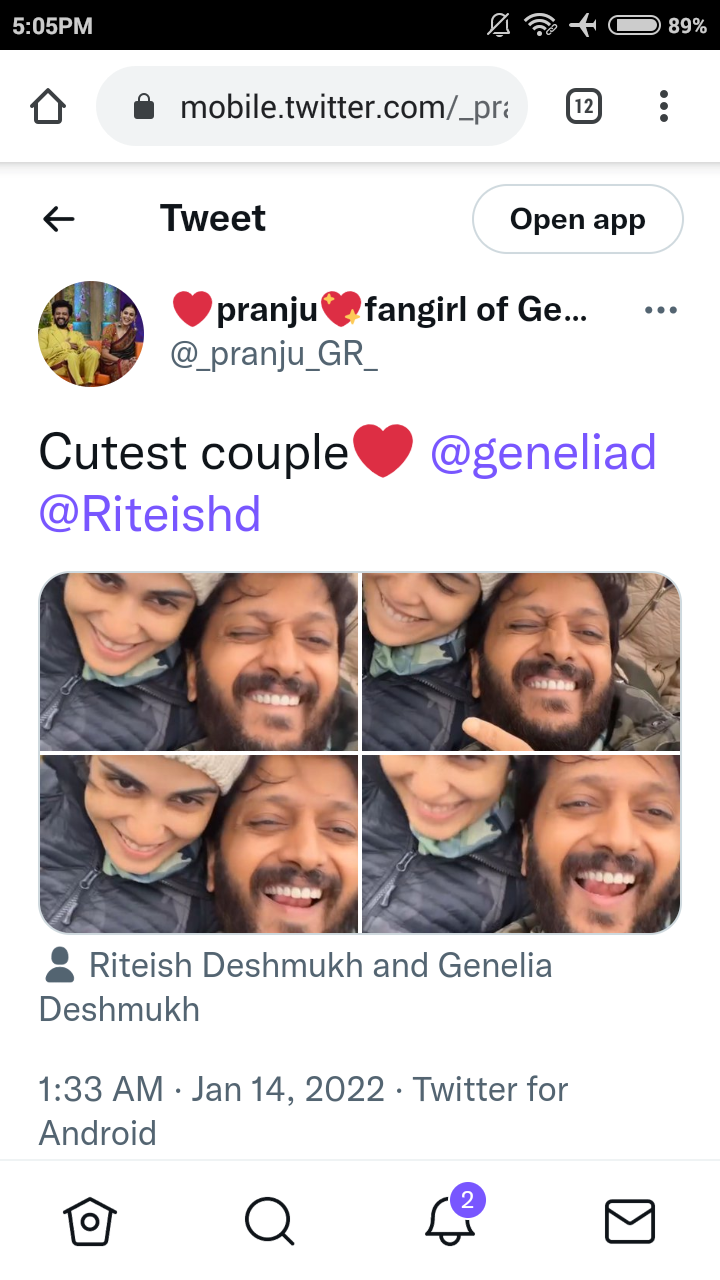Open the @geneliad mention link
720x1280 pixels.
543,452
